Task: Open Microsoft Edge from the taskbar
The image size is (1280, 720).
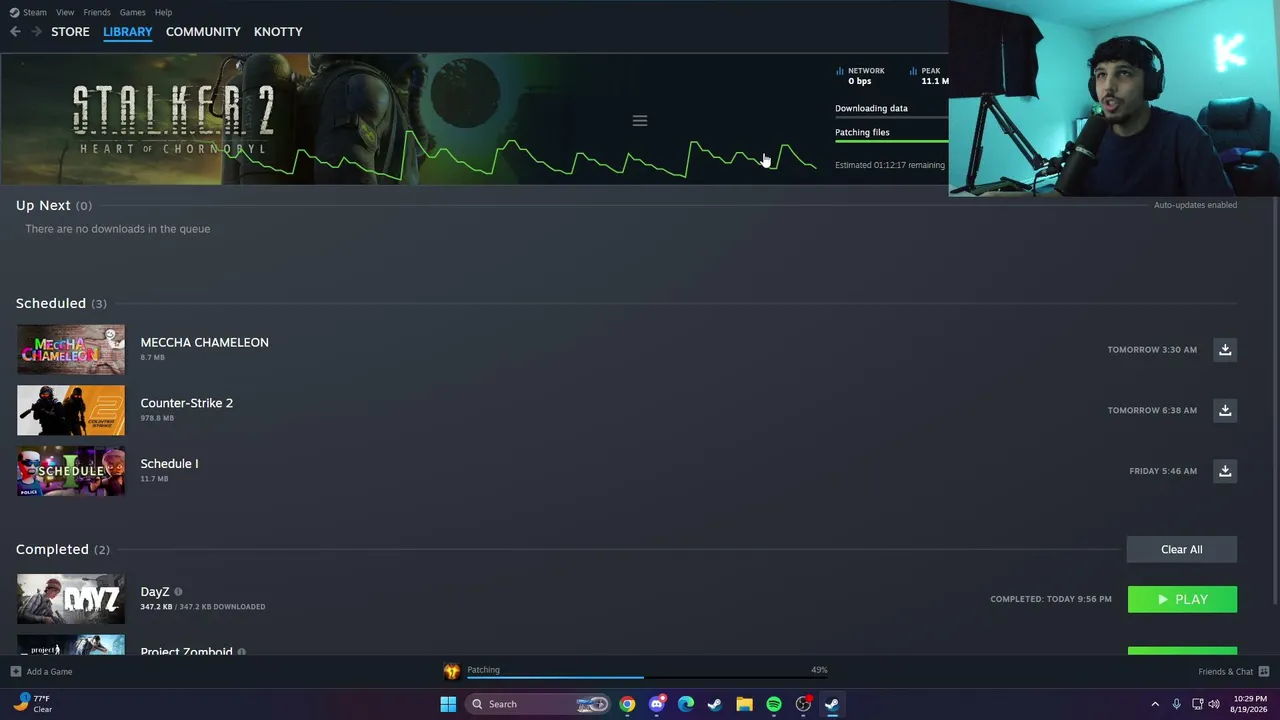Action: click(x=686, y=704)
